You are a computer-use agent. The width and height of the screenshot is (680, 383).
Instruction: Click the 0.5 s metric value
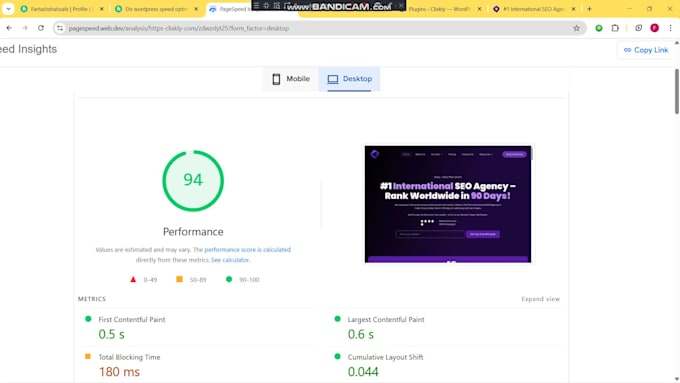[111, 334]
